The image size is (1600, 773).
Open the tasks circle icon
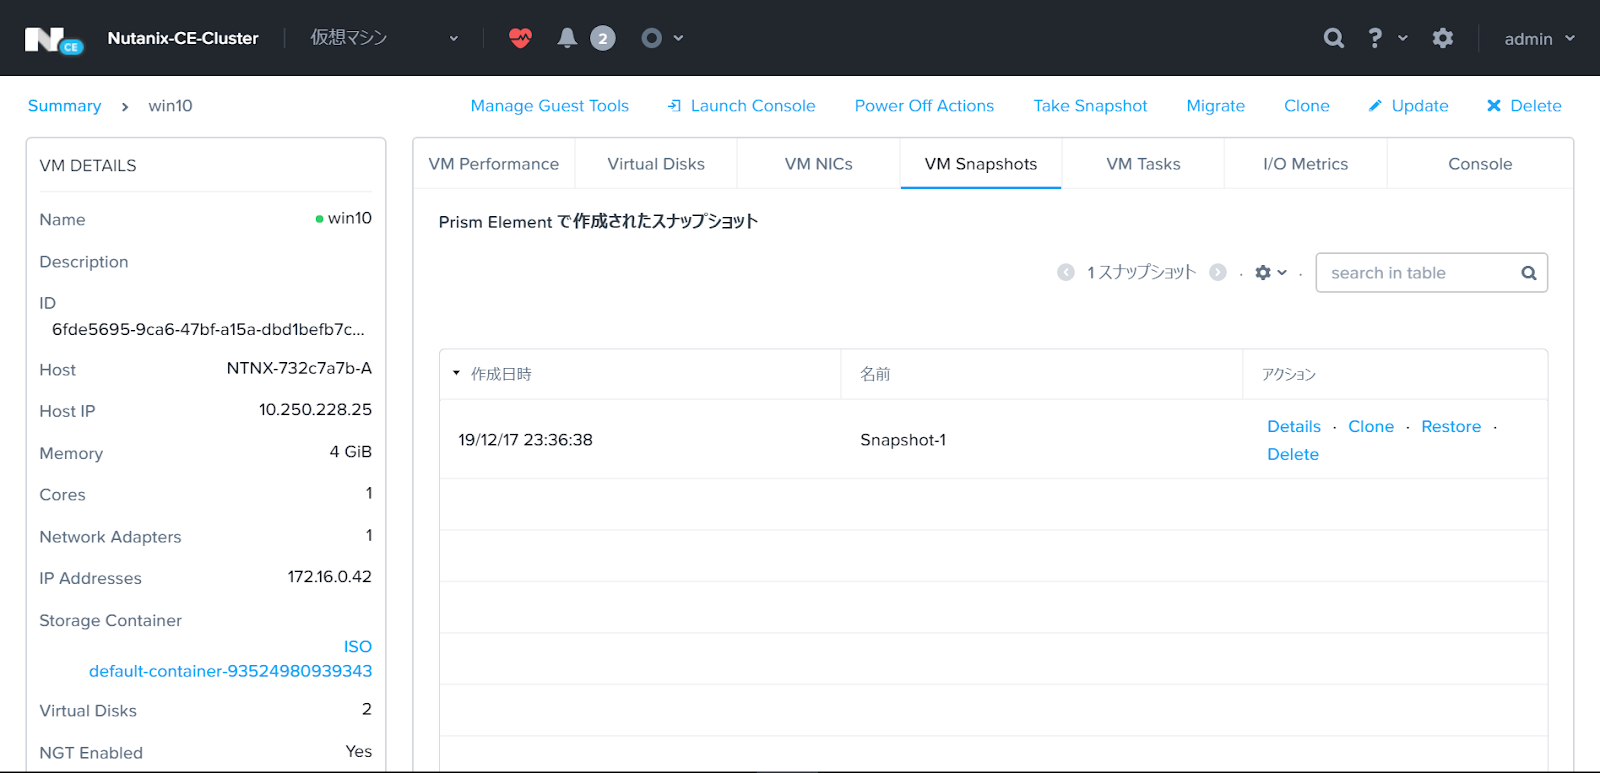click(x=652, y=38)
